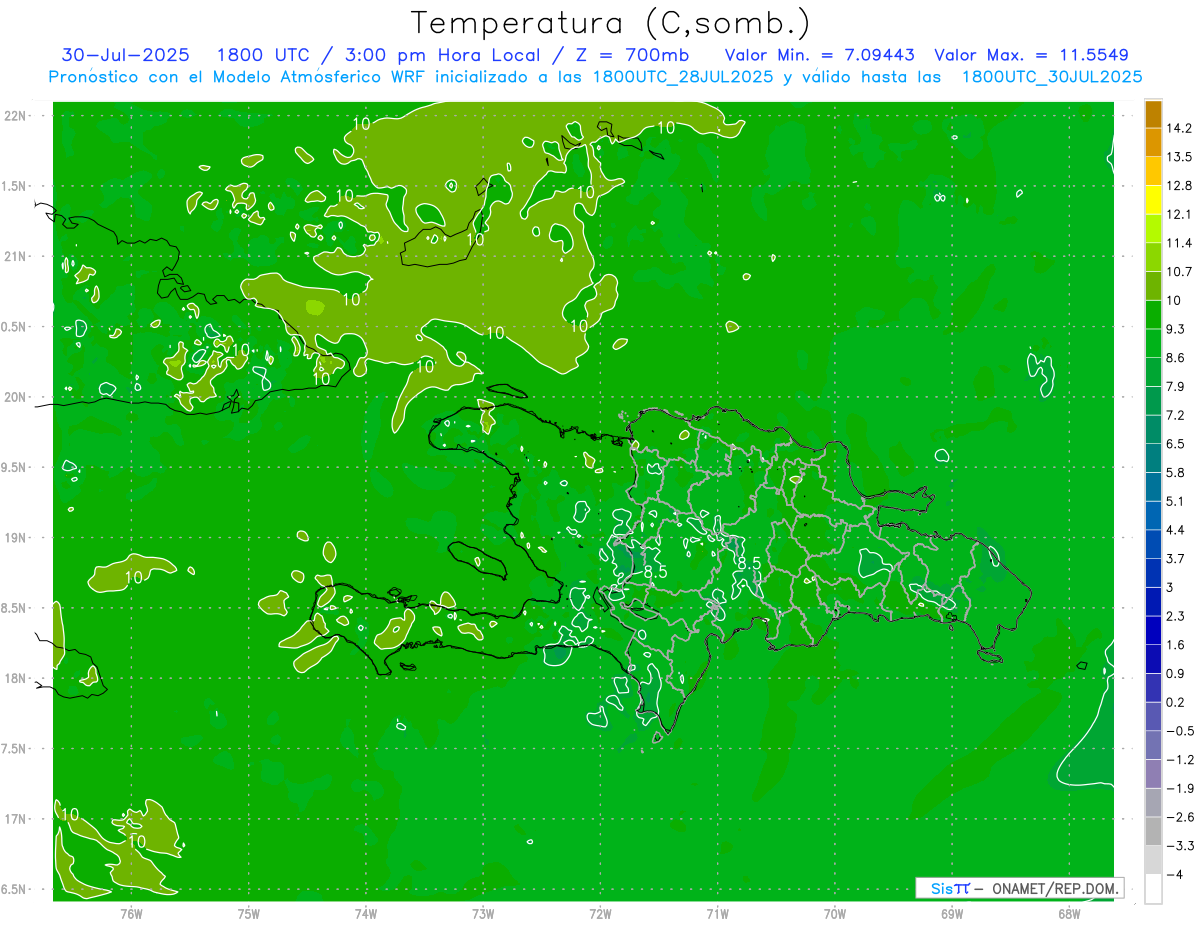Click the 68W longitude axis label

(1069, 913)
